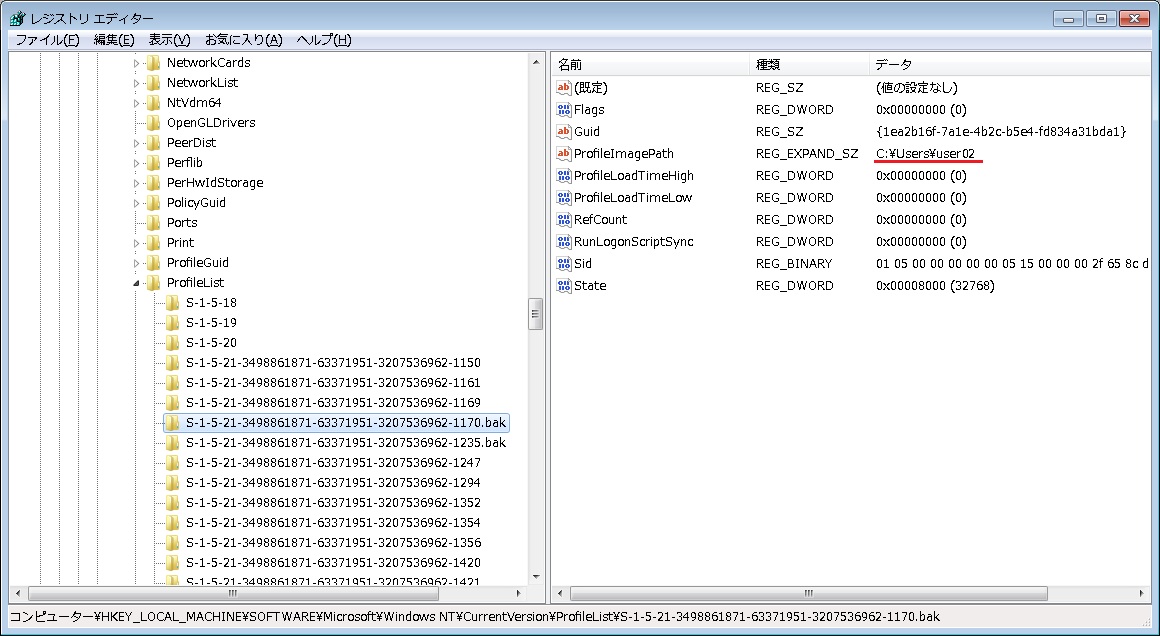Click the Flags DWORD value icon
Viewport: 1160px width, 636px height.
point(563,110)
